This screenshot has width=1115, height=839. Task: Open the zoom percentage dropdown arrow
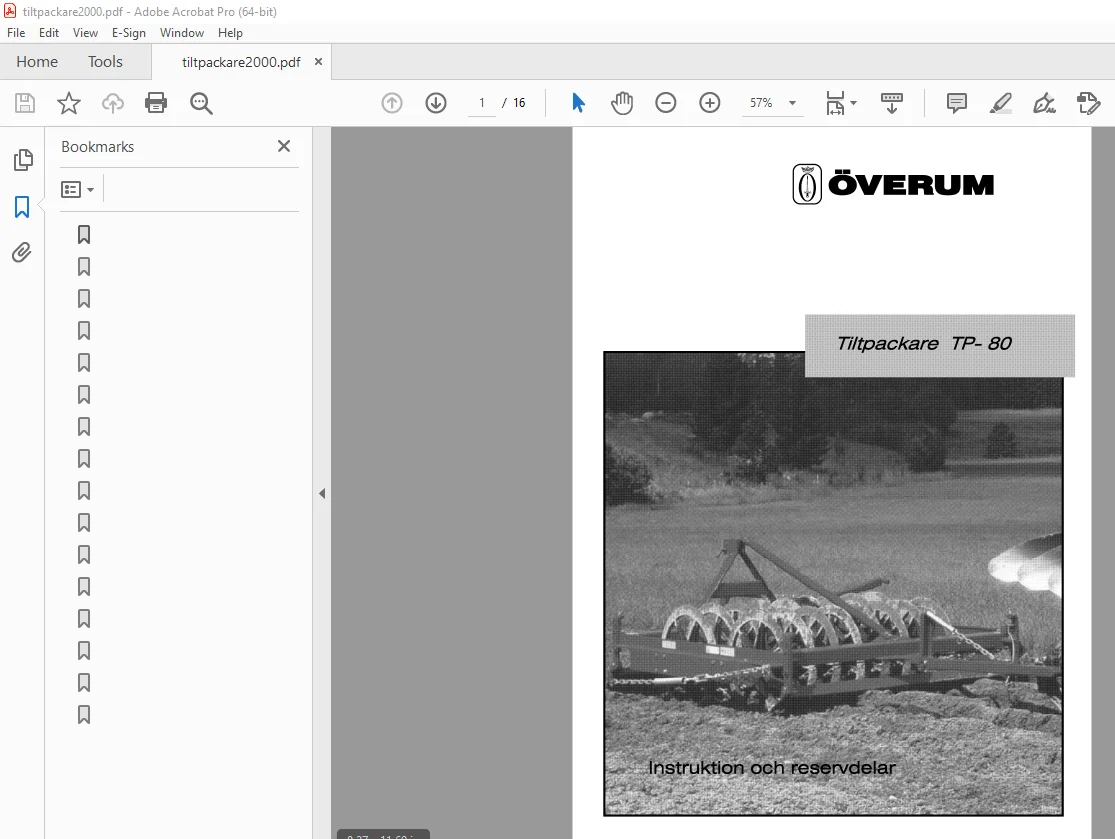(x=792, y=103)
